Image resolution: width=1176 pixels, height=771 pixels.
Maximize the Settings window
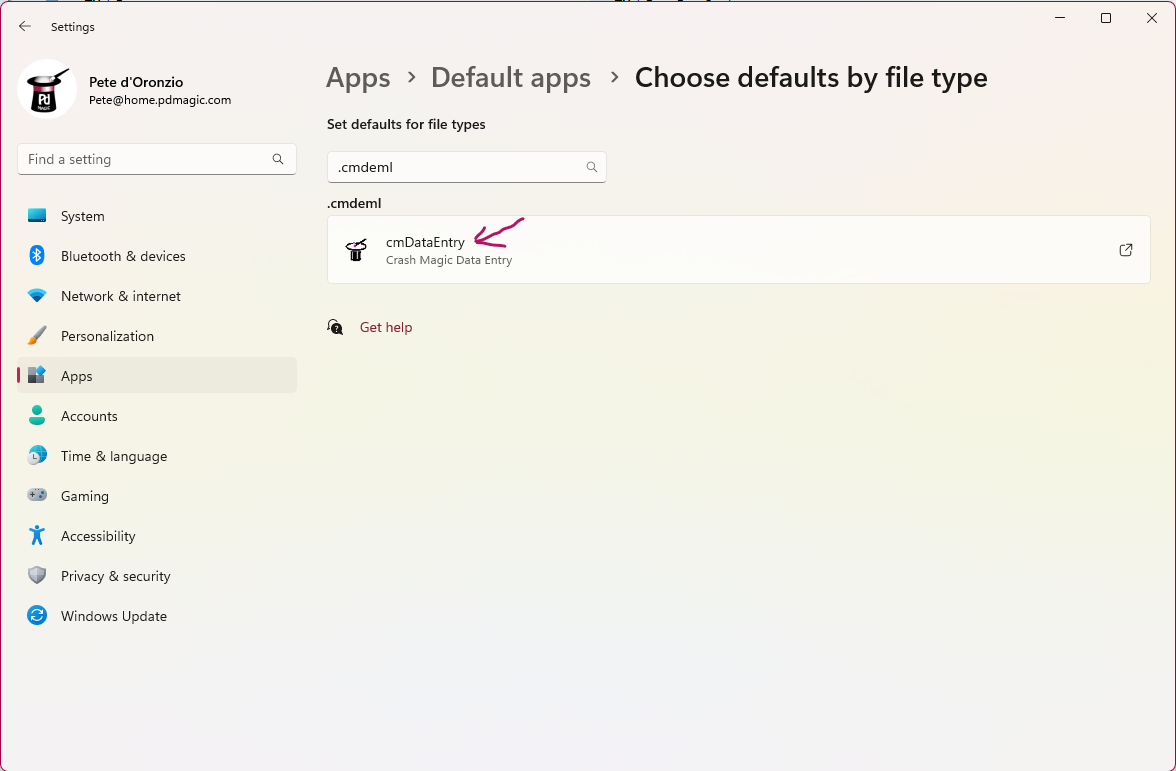point(1106,18)
